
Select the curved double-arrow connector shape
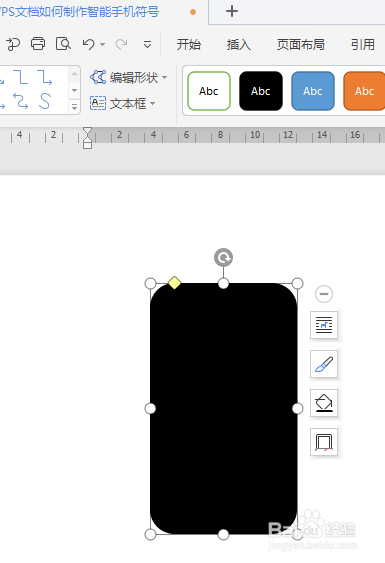pyautogui.click(x=21, y=101)
